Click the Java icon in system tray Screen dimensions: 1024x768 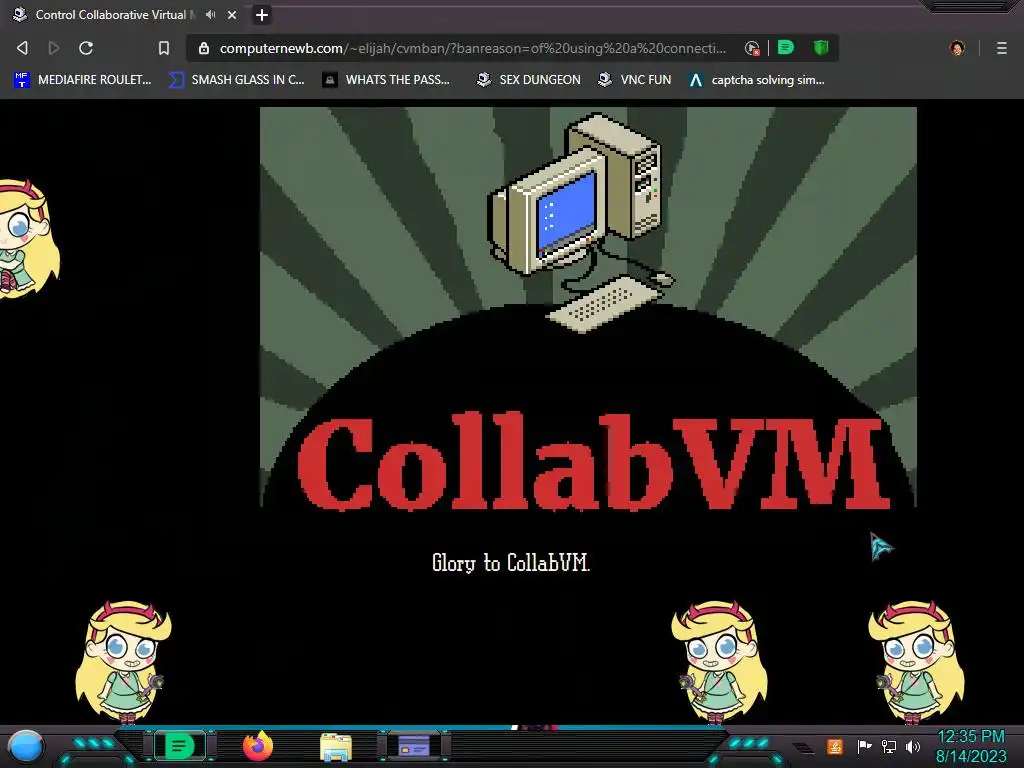(x=835, y=746)
